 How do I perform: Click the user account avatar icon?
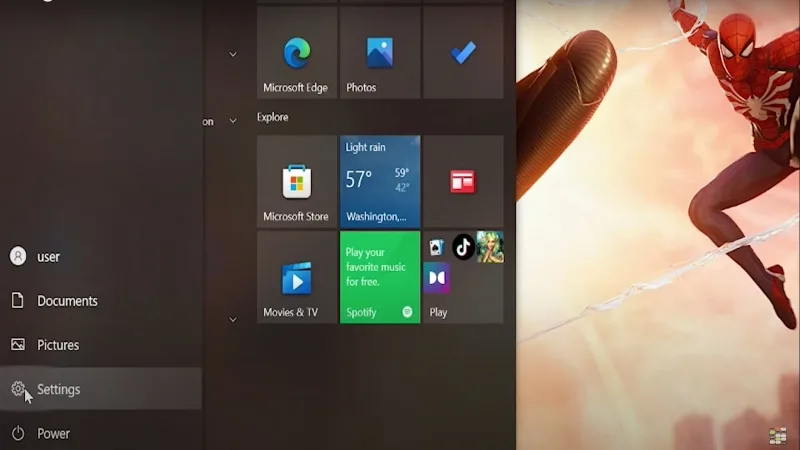[x=18, y=256]
